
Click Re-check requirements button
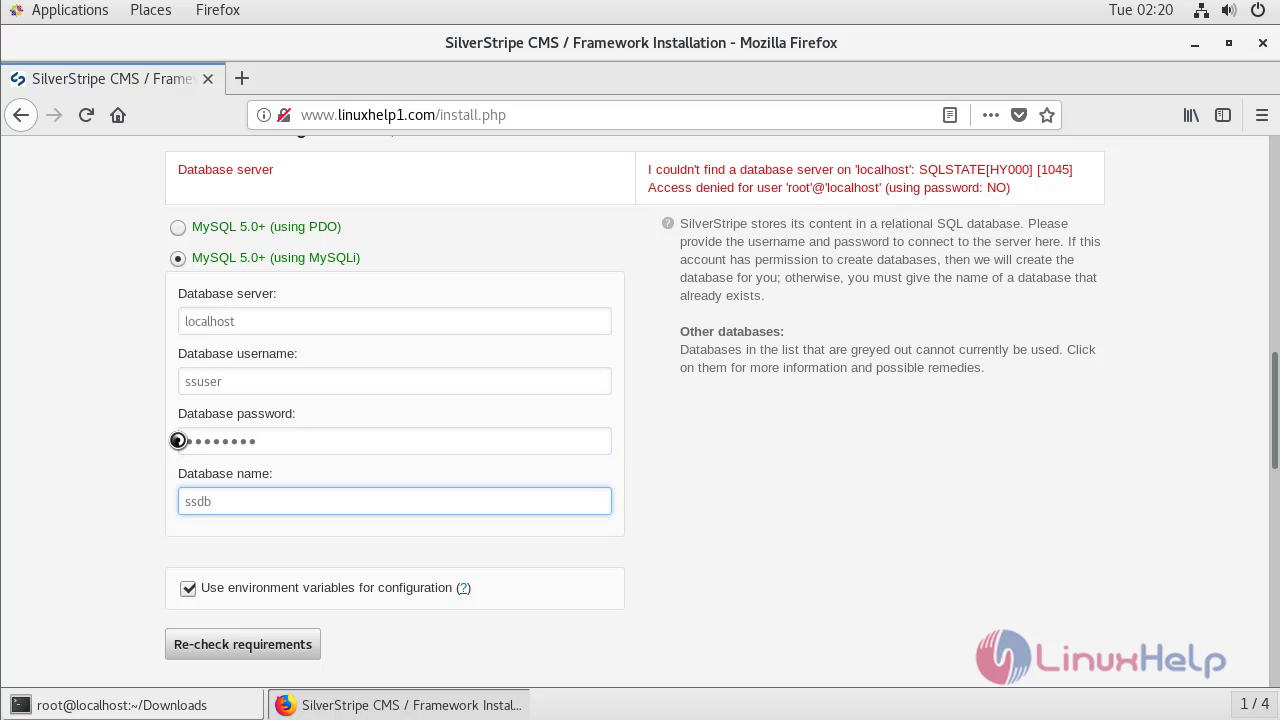coord(243,644)
